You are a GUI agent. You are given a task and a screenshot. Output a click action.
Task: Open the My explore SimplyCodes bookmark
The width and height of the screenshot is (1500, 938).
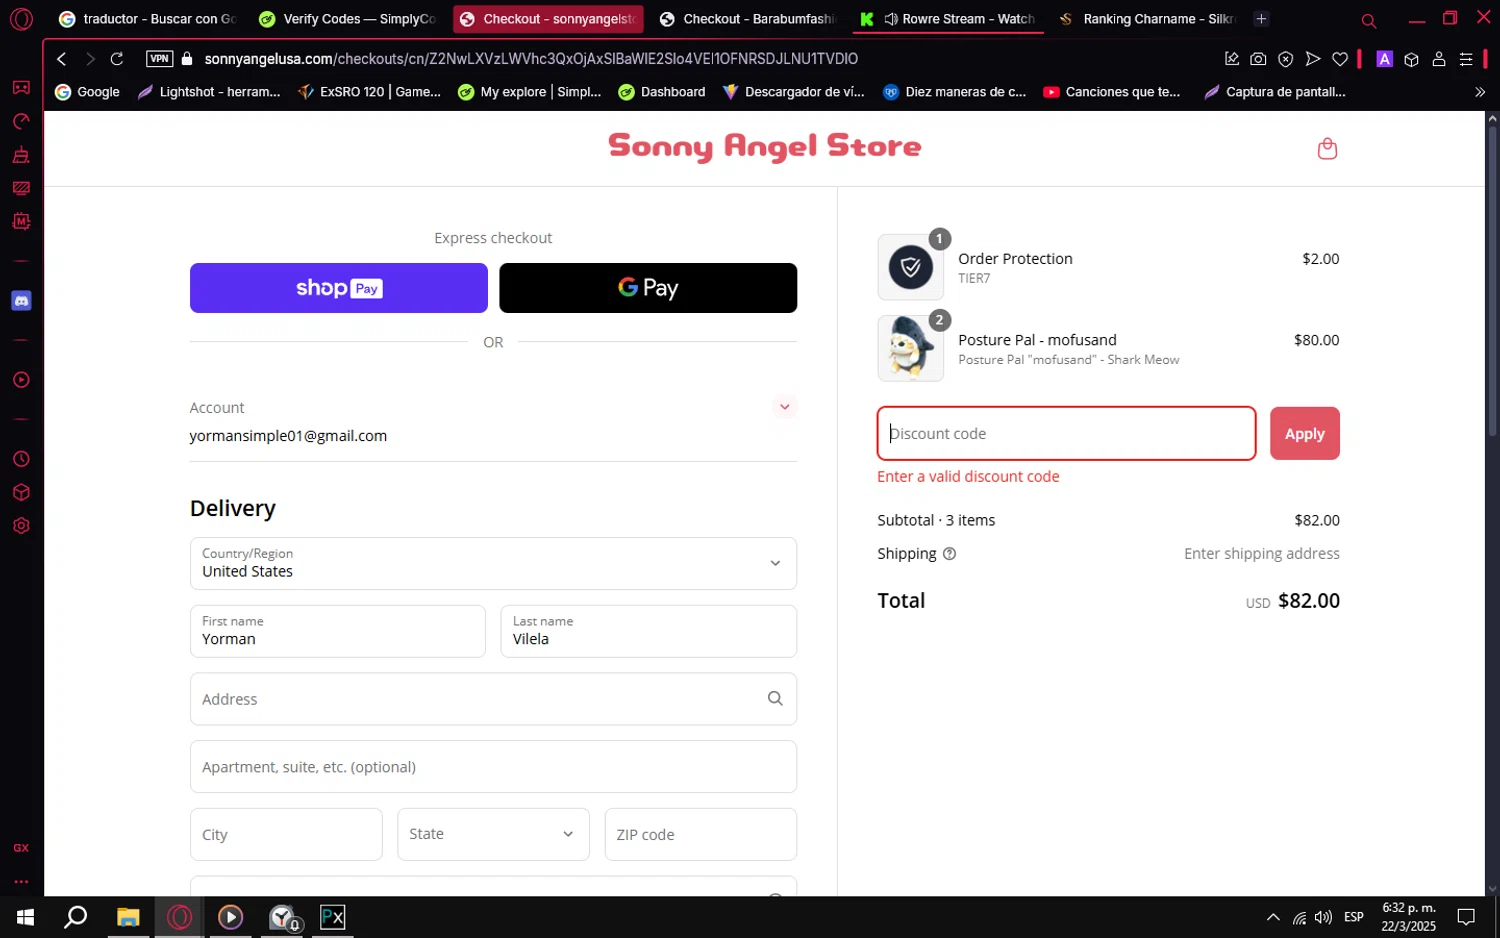(530, 92)
